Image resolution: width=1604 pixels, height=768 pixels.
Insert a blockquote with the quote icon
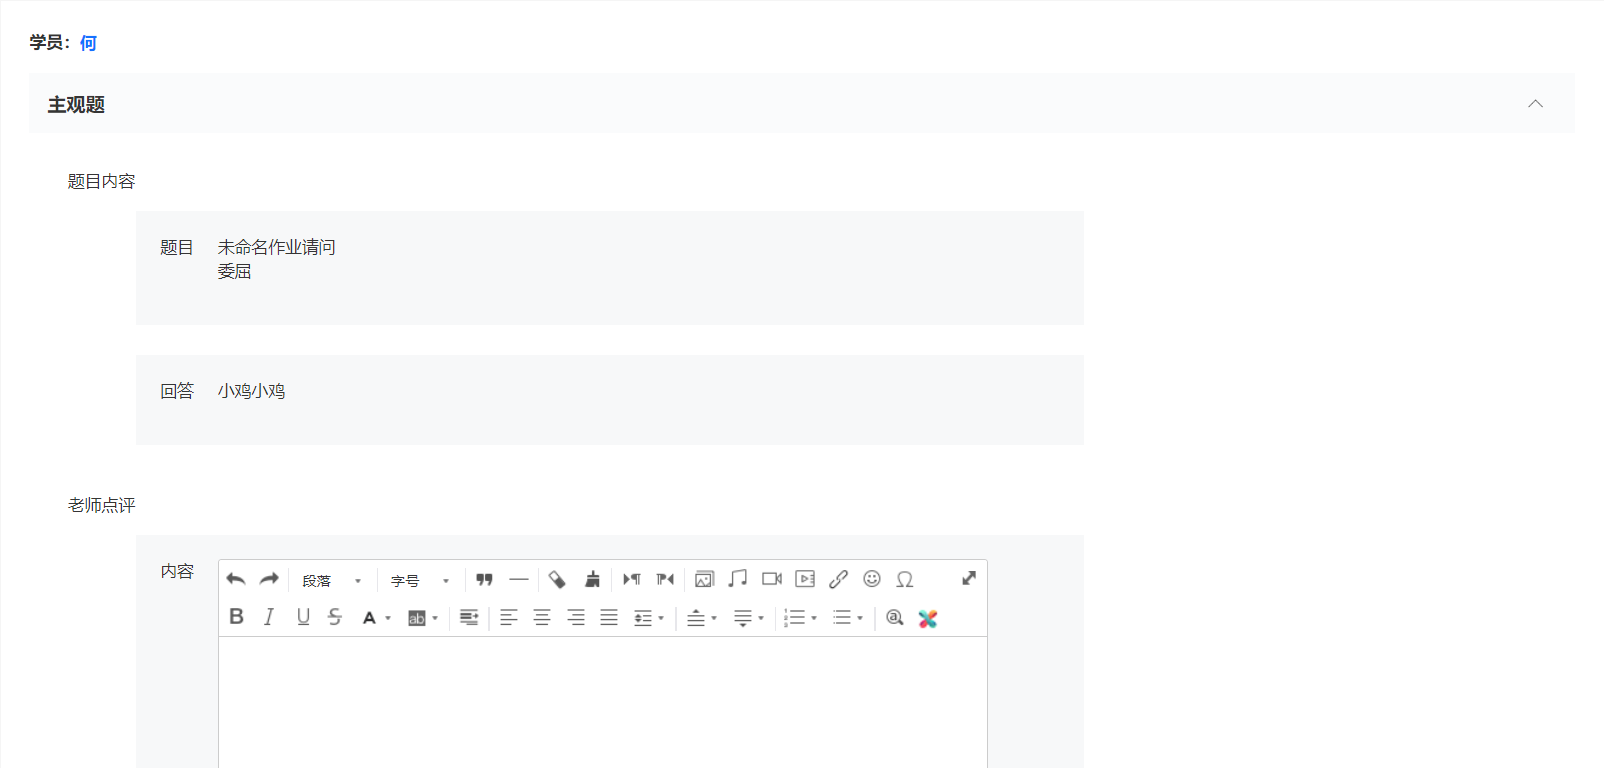coord(485,579)
